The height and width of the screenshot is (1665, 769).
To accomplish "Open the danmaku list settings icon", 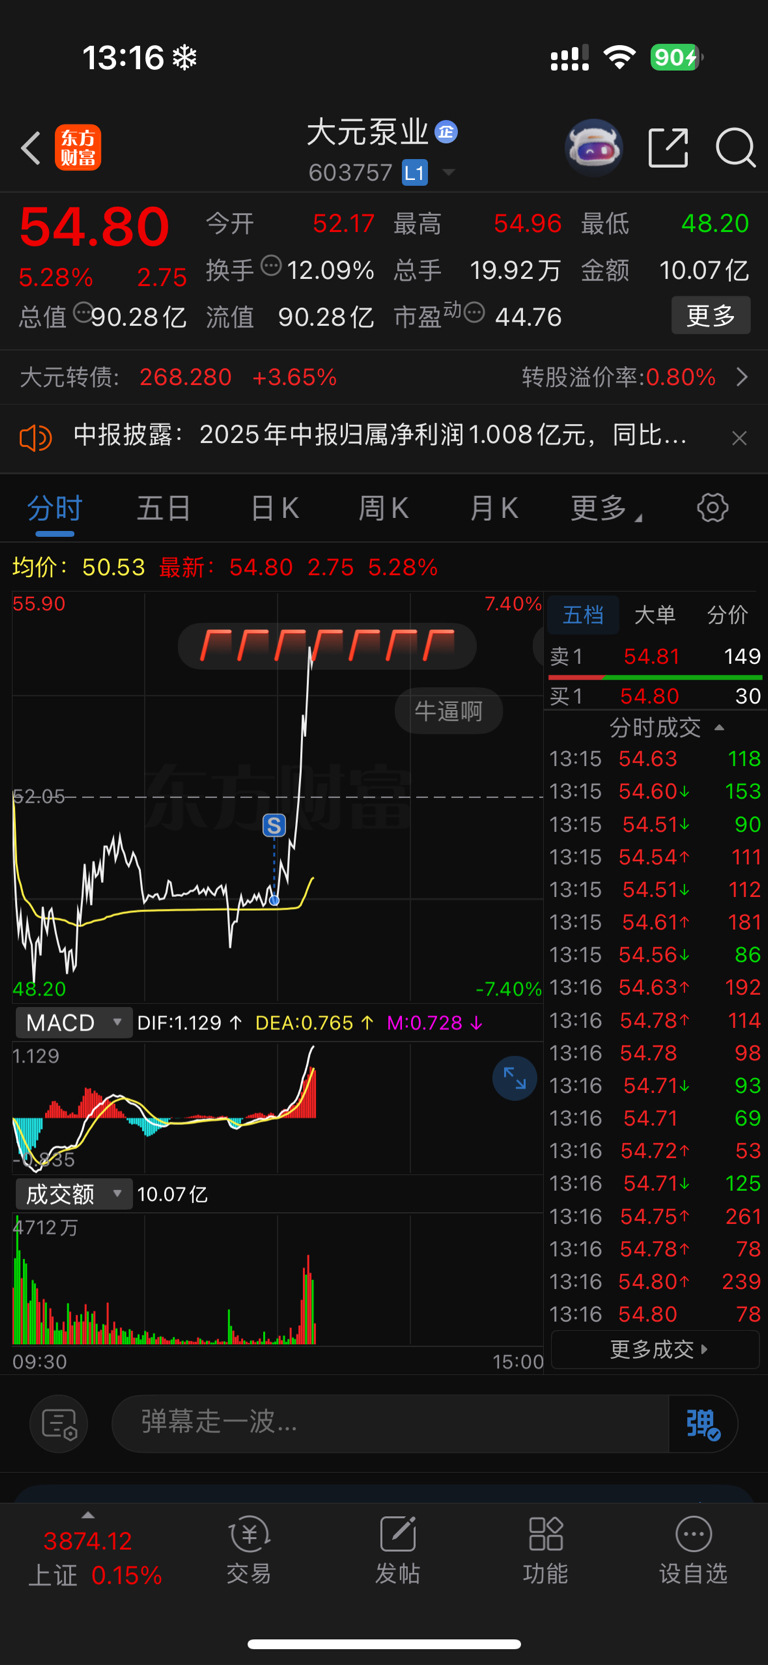I will tap(59, 1423).
